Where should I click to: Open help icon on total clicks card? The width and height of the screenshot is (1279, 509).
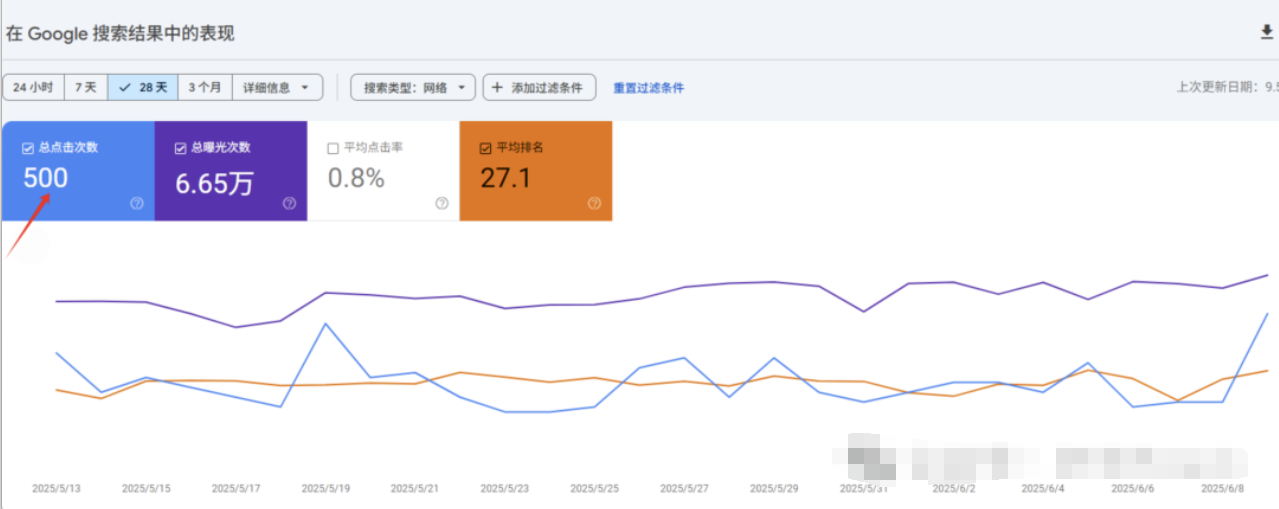pyautogui.click(x=137, y=203)
